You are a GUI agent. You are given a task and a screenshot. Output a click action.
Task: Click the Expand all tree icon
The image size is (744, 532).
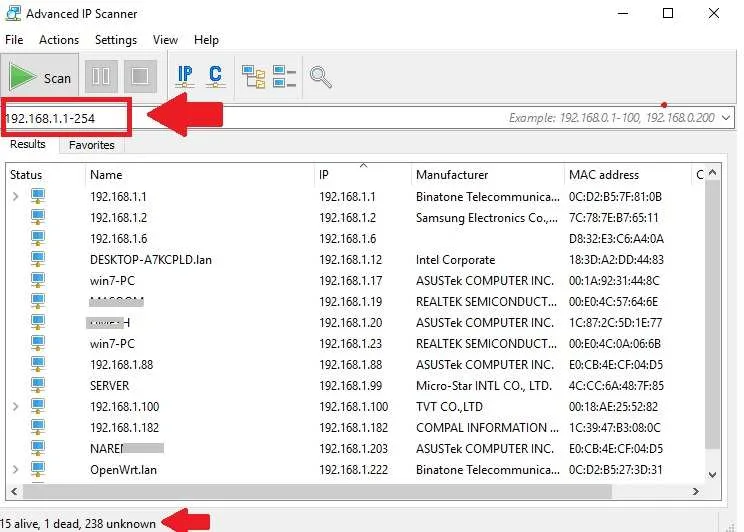[253, 76]
